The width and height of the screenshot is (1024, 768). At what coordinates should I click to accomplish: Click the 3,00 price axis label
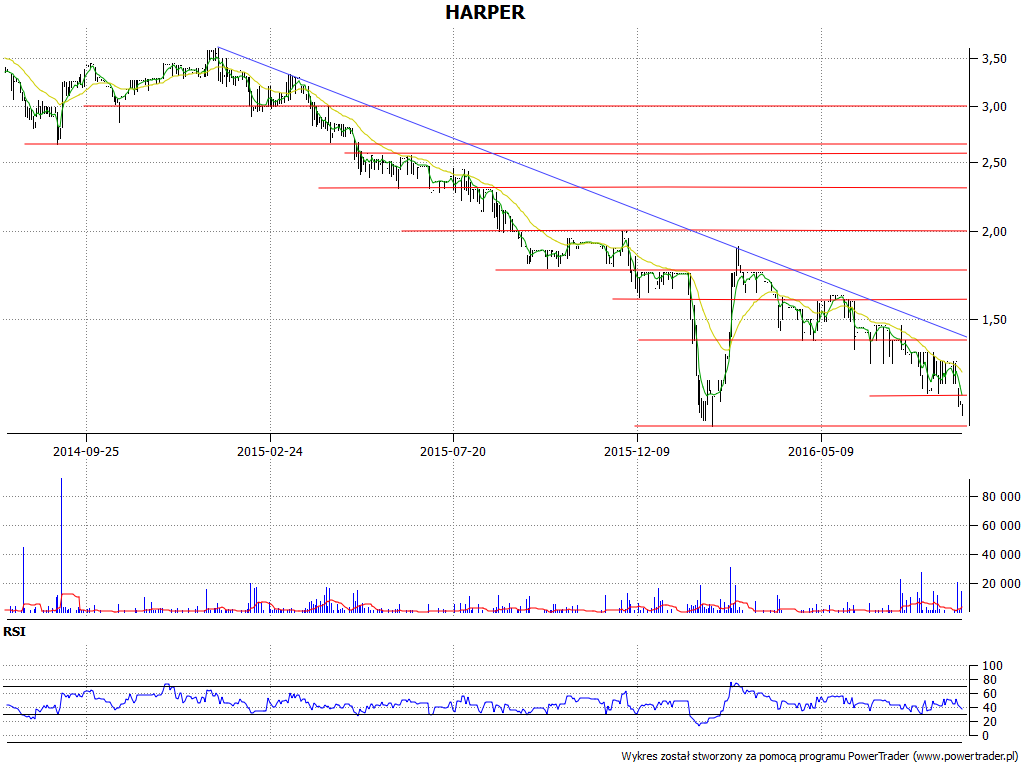tap(993, 106)
